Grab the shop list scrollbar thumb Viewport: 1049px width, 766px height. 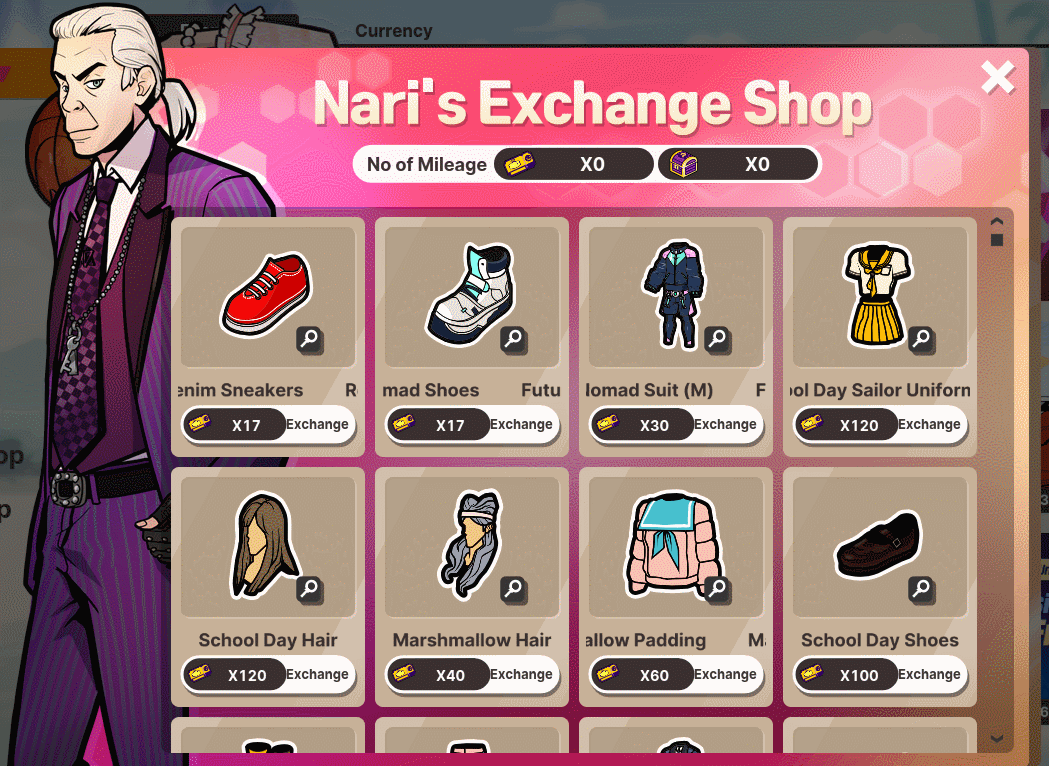[x=997, y=240]
